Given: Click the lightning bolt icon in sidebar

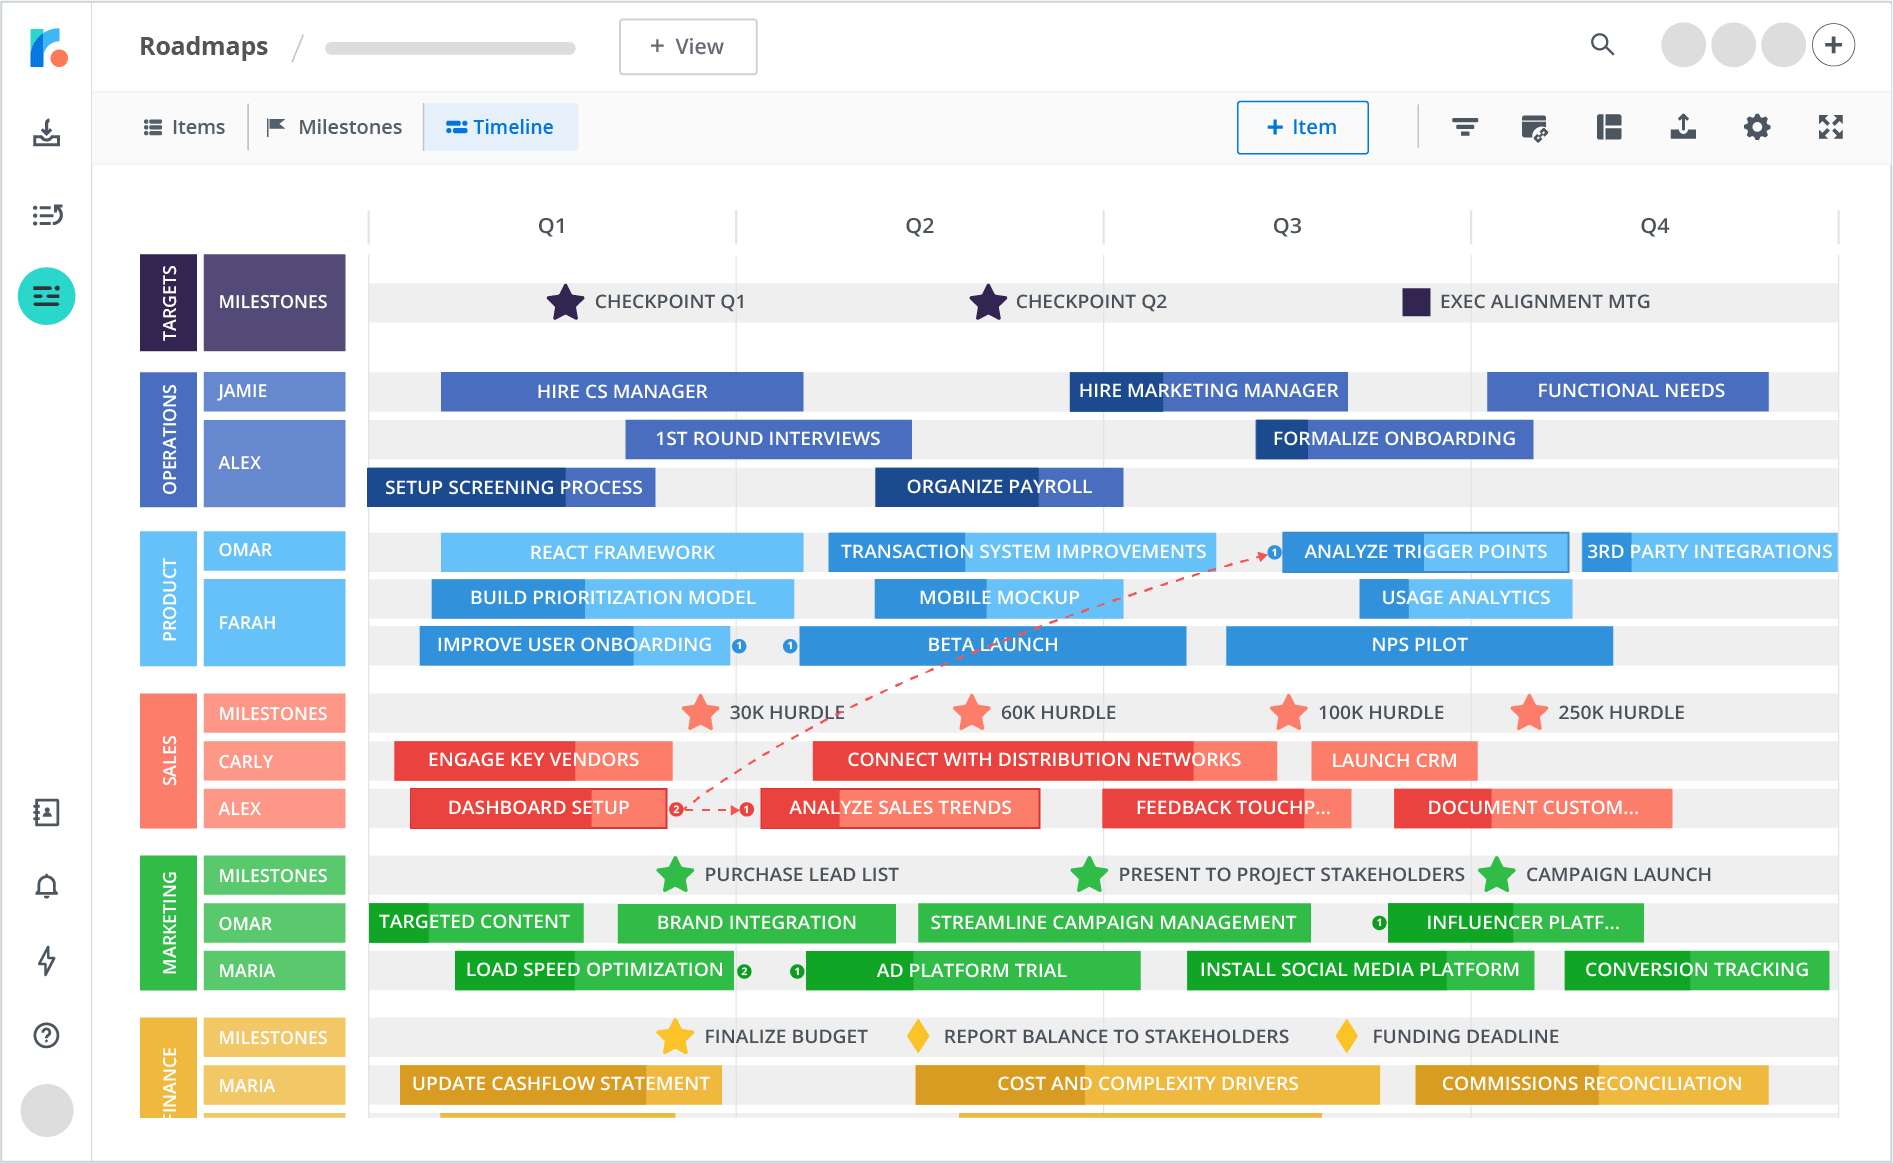Looking at the screenshot, I should tap(46, 961).
